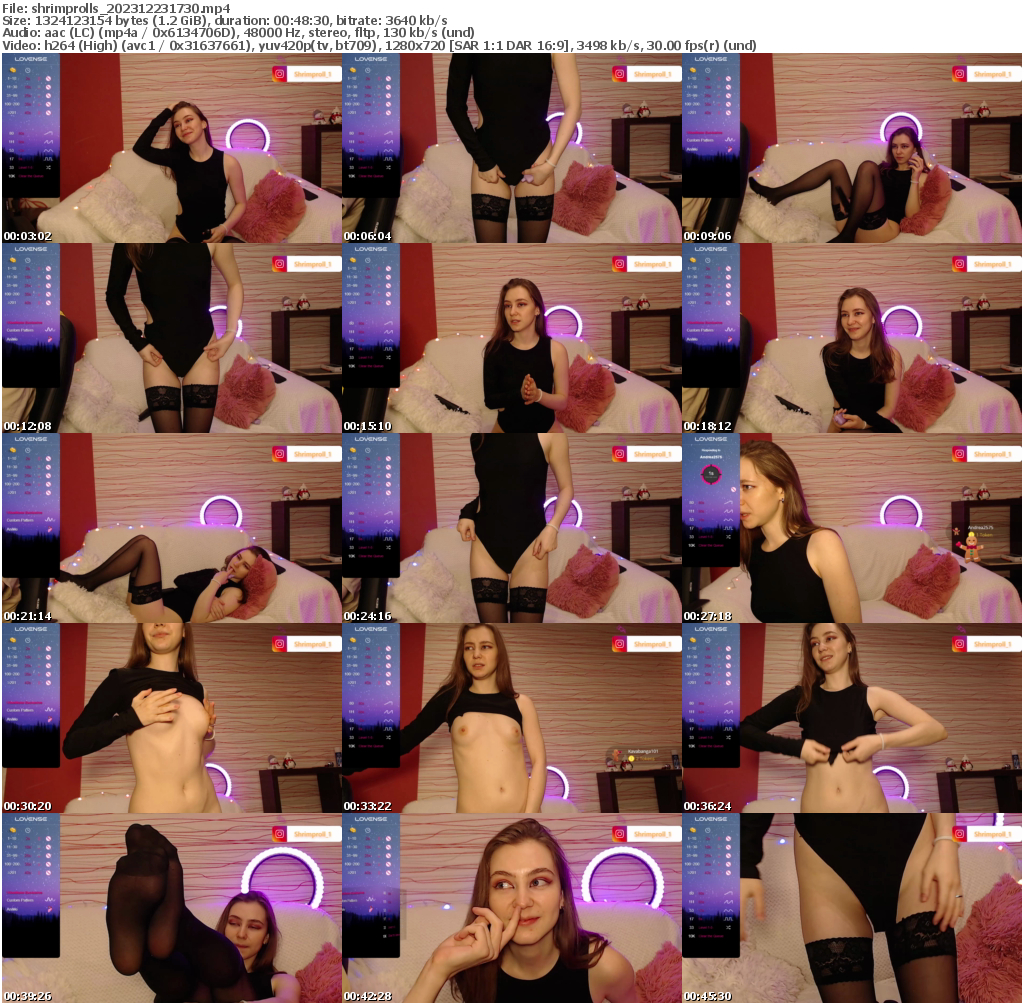This screenshot has height=1003, width=1024.
Task: Open the 100-200 tip tier row
Action: pyautogui.click(x=25, y=103)
